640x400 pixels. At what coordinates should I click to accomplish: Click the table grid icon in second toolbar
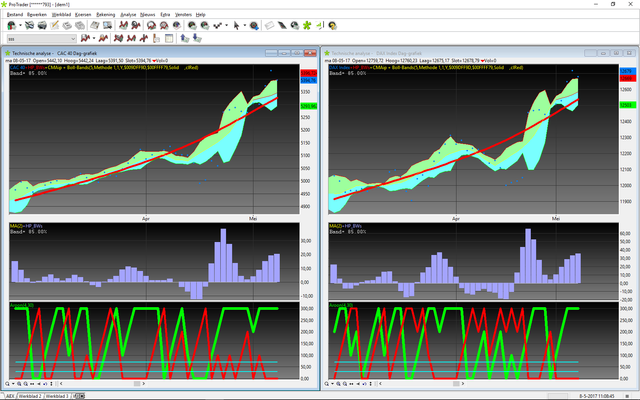pyautogui.click(x=169, y=38)
